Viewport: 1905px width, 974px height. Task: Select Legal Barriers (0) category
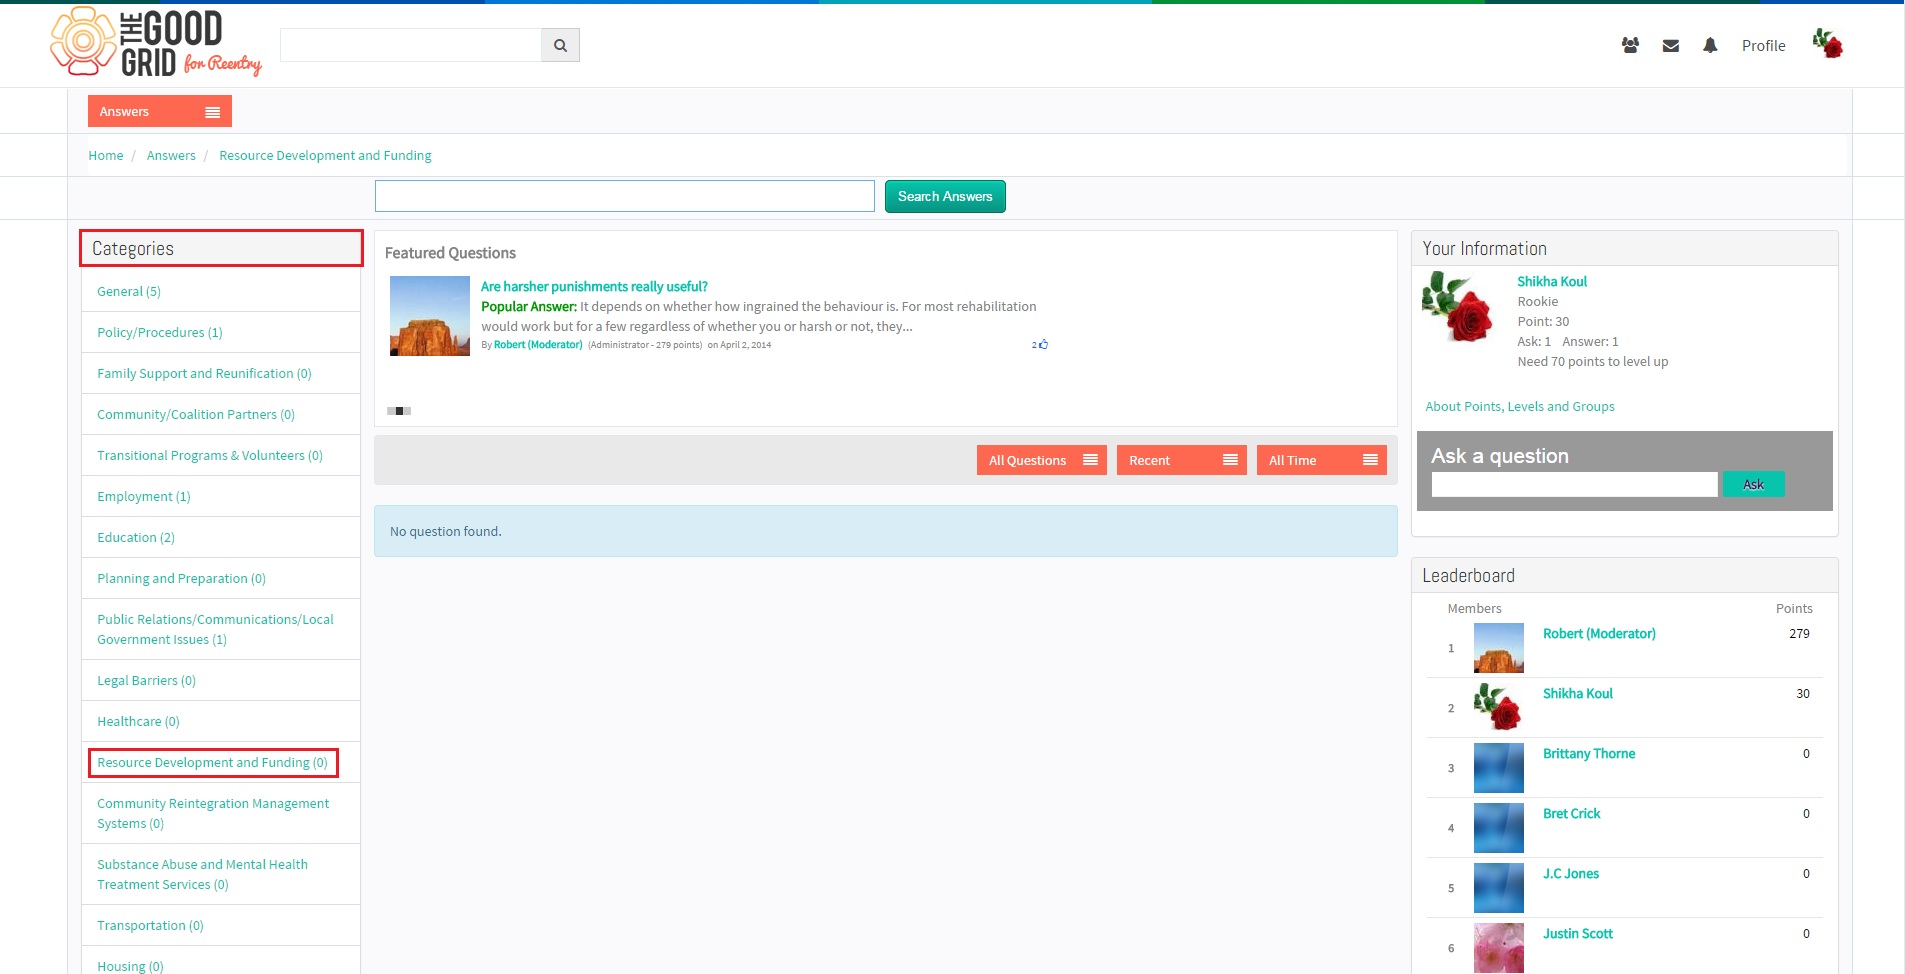point(146,680)
